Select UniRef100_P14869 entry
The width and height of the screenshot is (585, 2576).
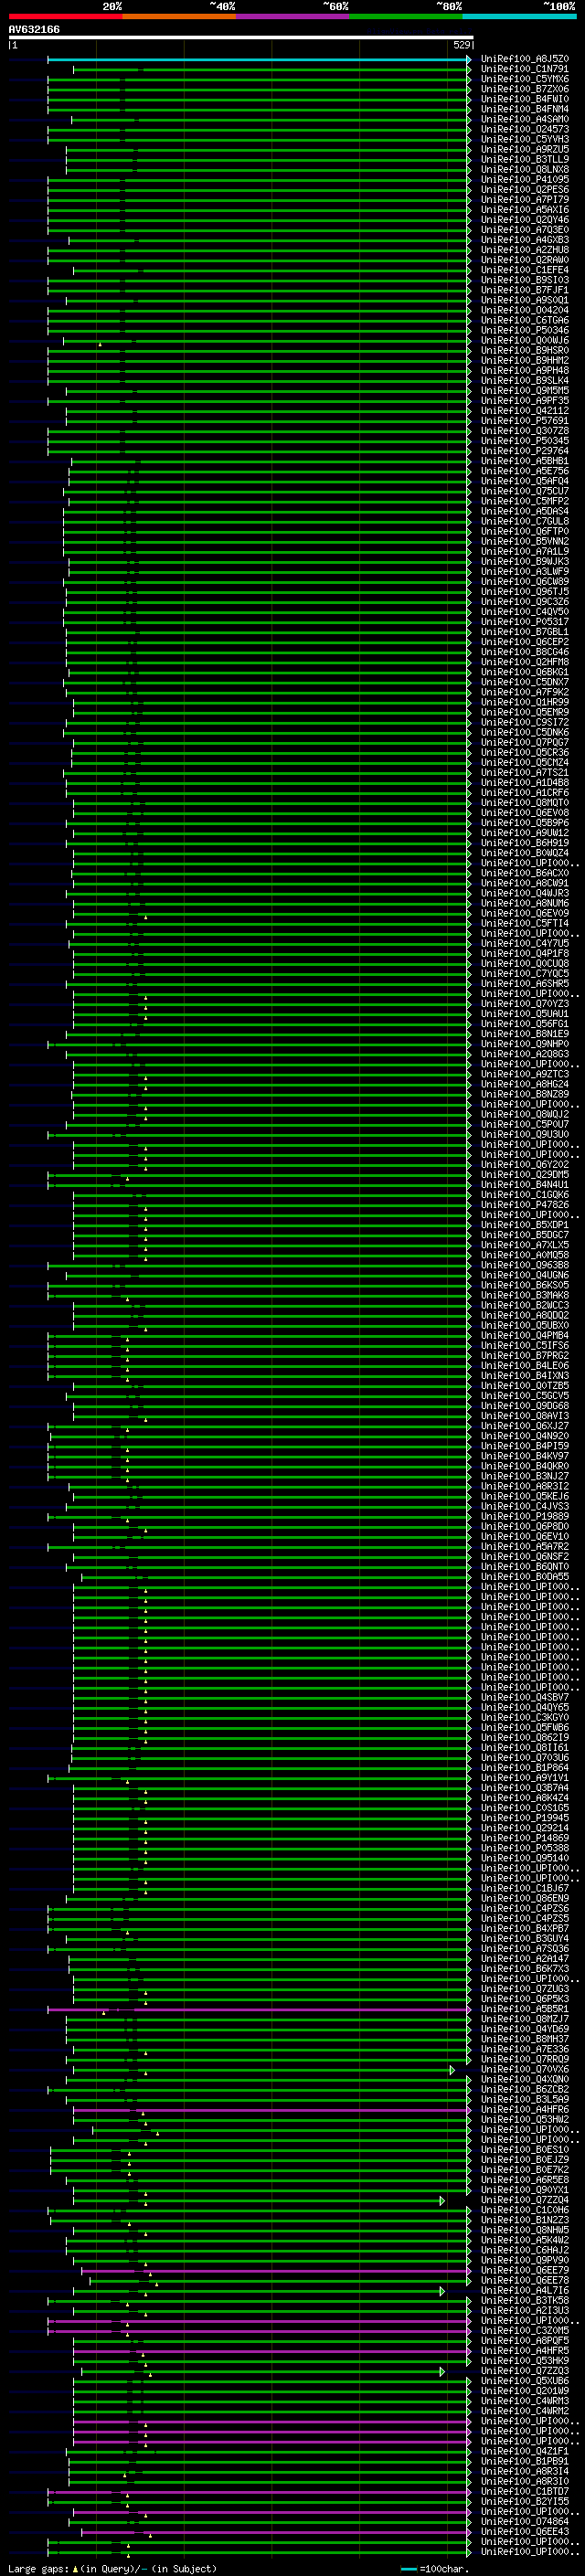[525, 1838]
